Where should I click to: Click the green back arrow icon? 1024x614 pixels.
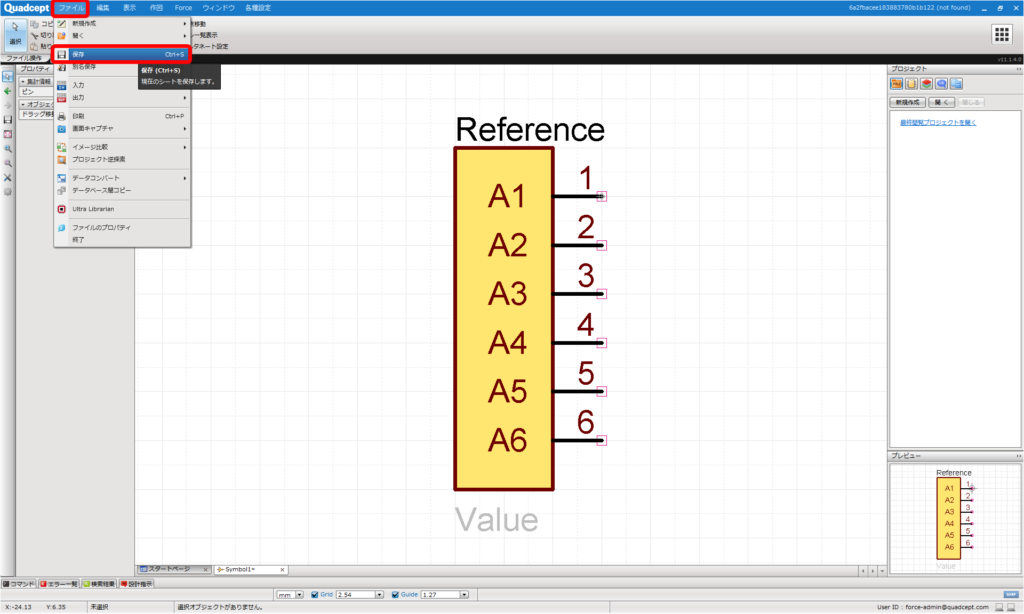coord(8,91)
